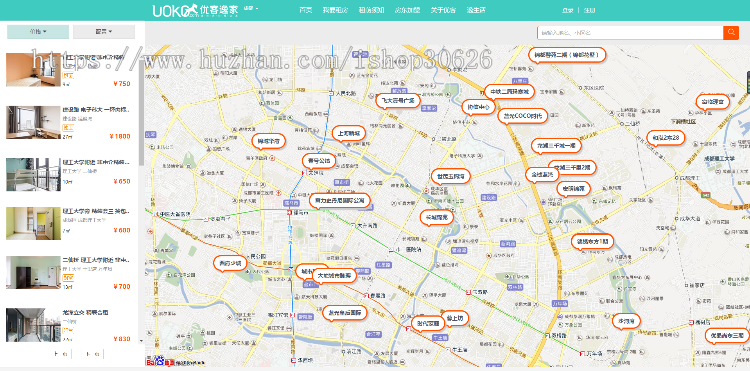Screen dimensions: 750x371
Task: Click the address search input field
Action: pyautogui.click(x=630, y=33)
